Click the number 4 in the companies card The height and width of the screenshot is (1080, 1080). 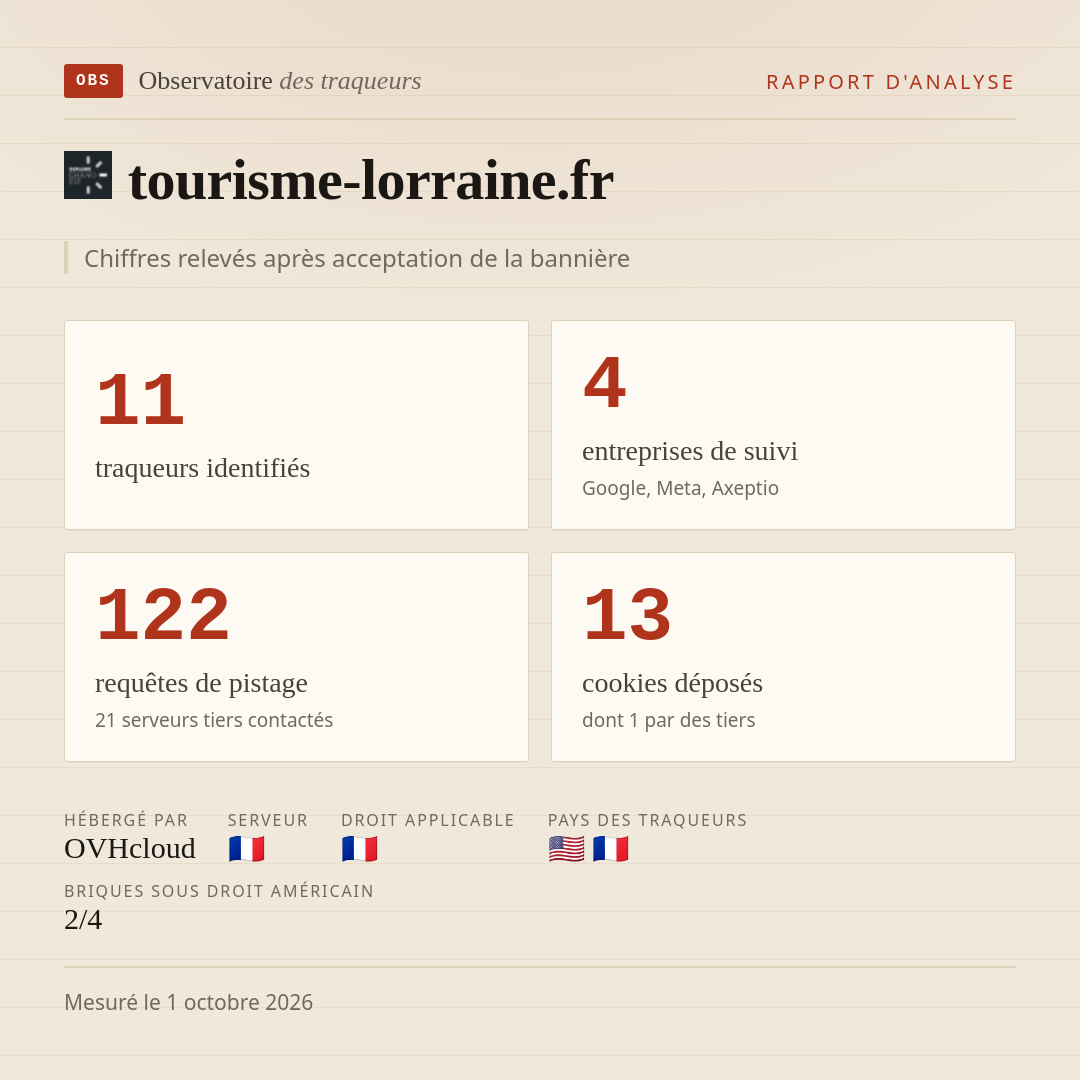click(x=605, y=382)
